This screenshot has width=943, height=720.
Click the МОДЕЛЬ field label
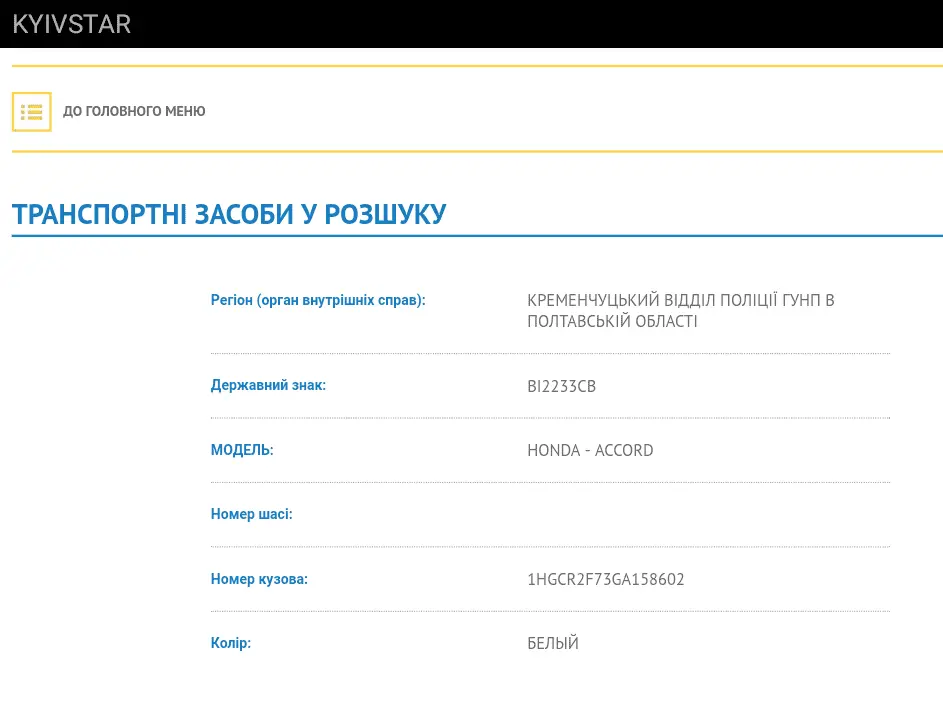pos(242,450)
